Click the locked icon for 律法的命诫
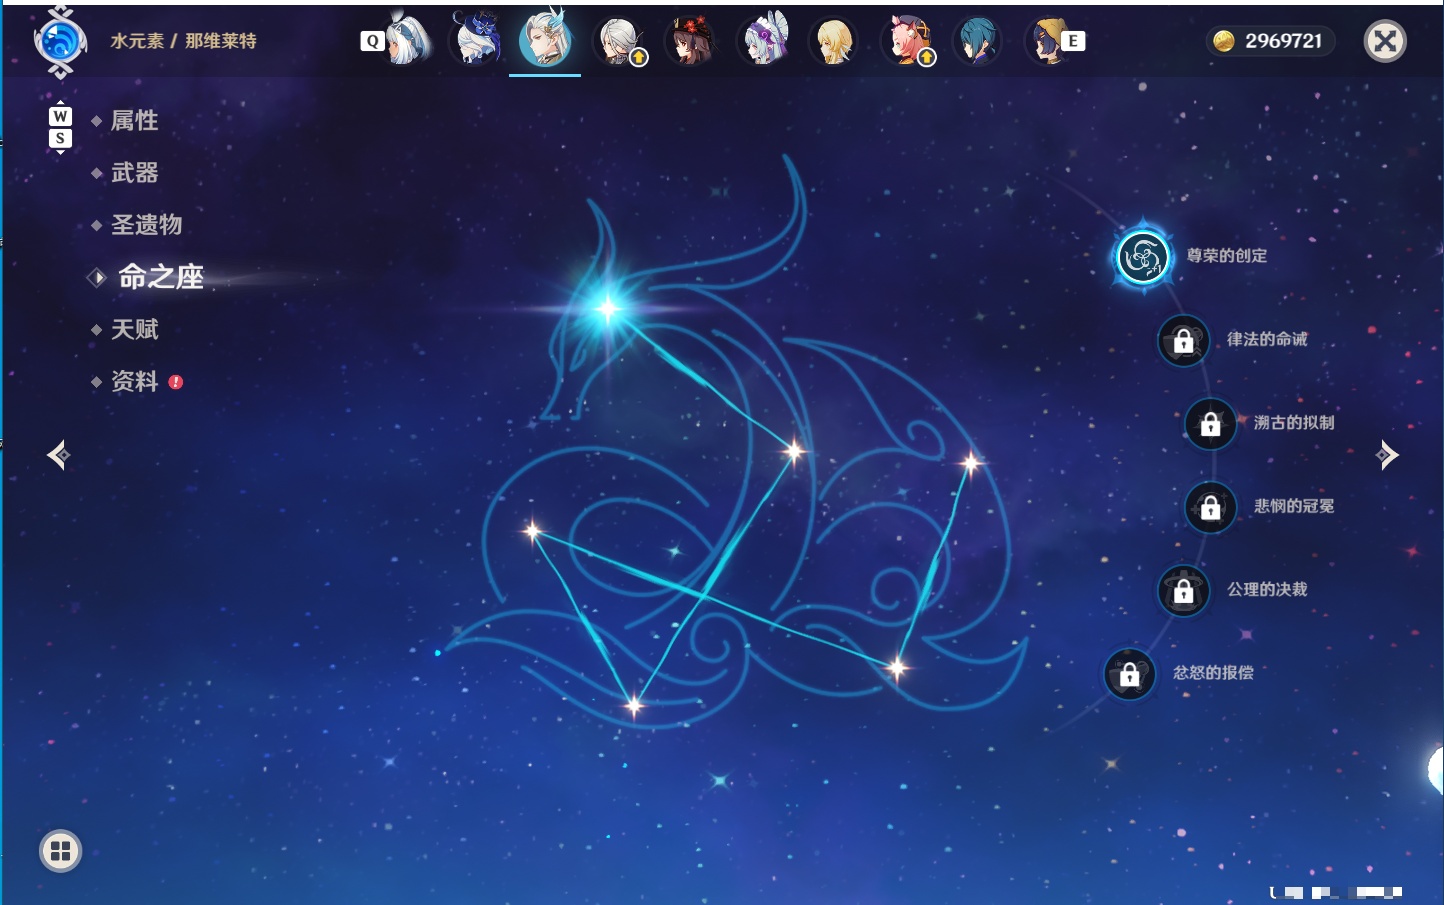 [1183, 340]
